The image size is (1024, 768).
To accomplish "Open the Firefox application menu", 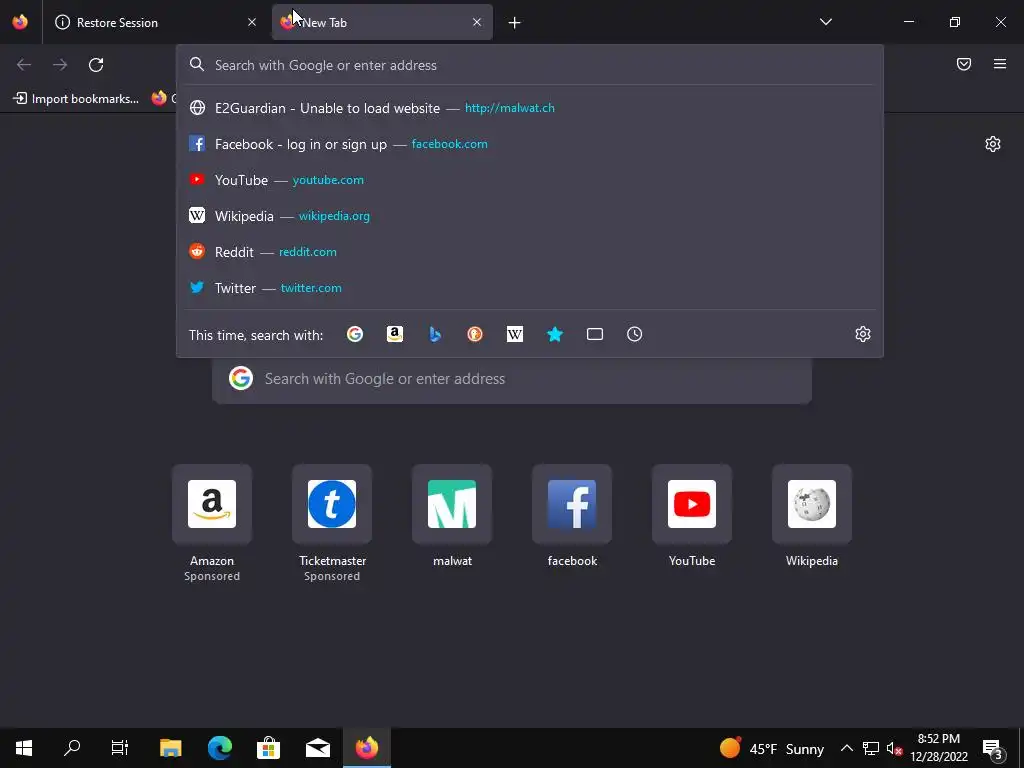I will point(1000,64).
